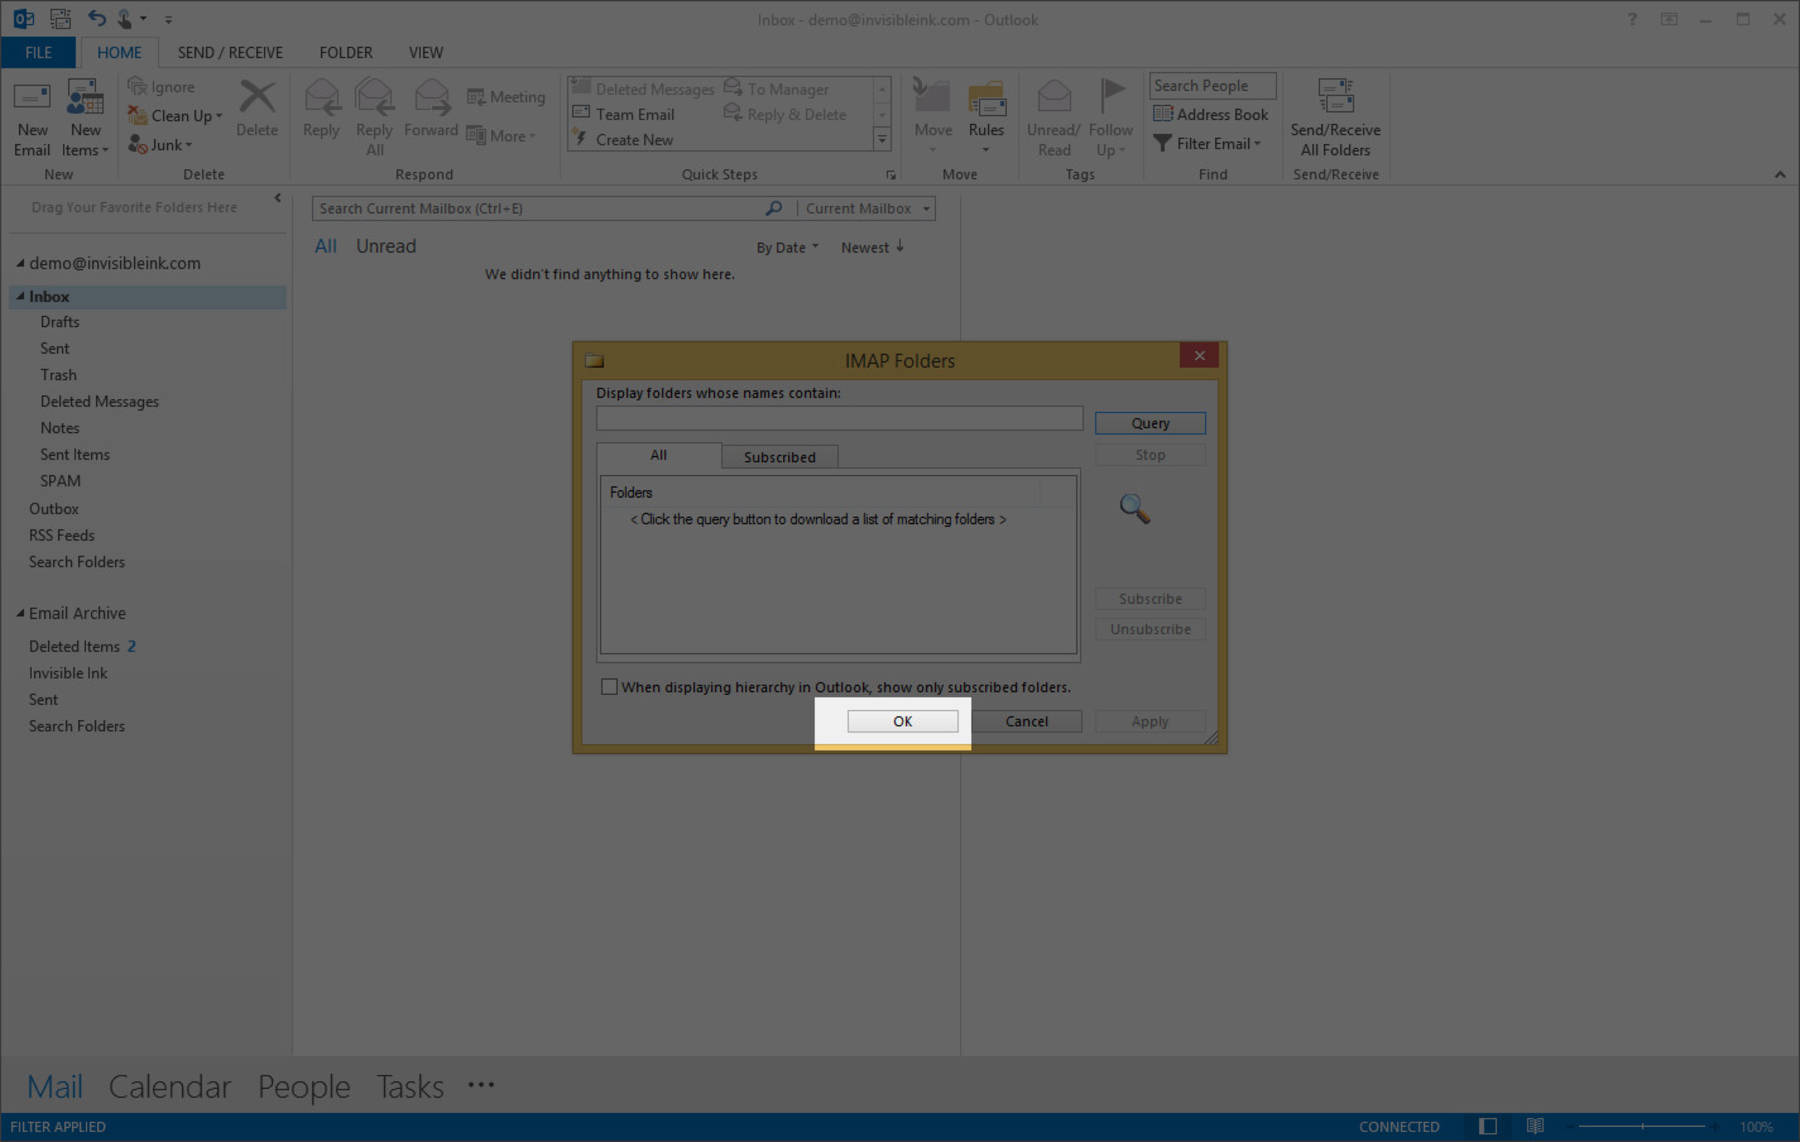
Task: Switch to Calendar view
Action: [169, 1086]
